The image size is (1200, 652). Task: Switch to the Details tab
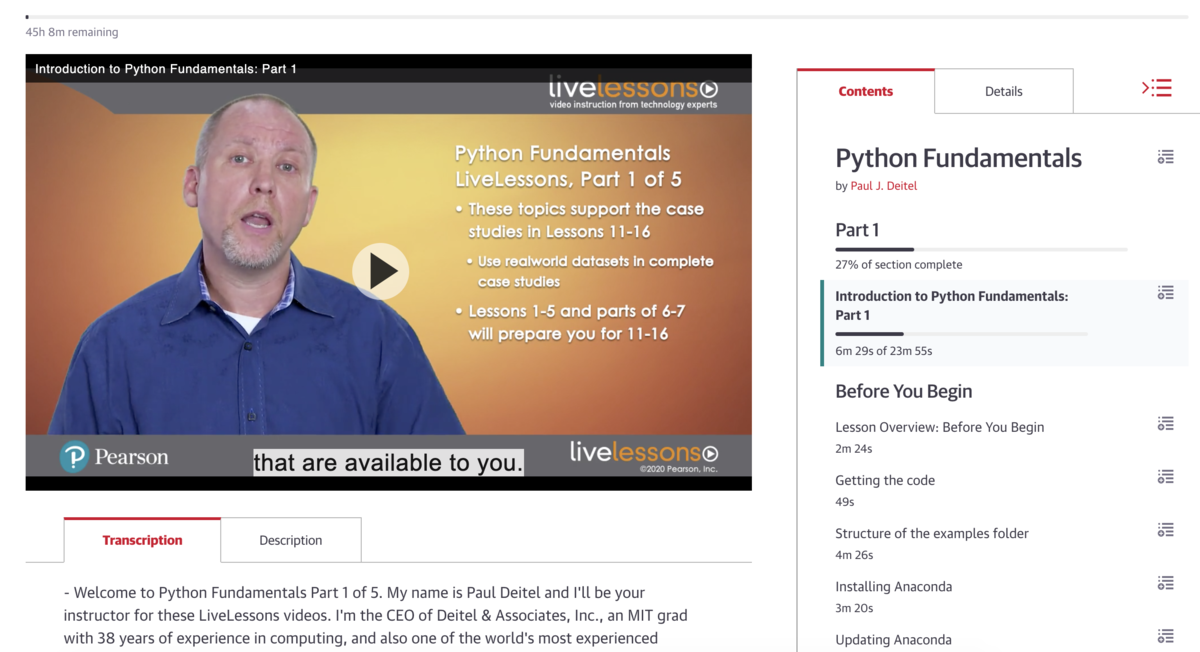[x=1003, y=91]
